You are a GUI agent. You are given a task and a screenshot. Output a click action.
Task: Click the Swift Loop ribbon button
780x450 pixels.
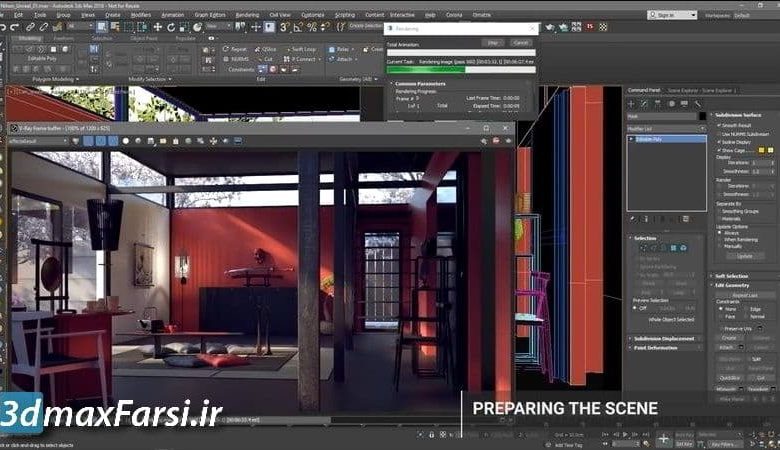point(301,50)
